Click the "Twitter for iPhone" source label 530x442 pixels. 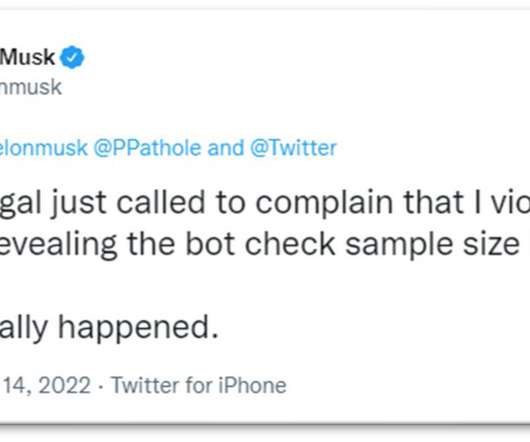click(199, 385)
